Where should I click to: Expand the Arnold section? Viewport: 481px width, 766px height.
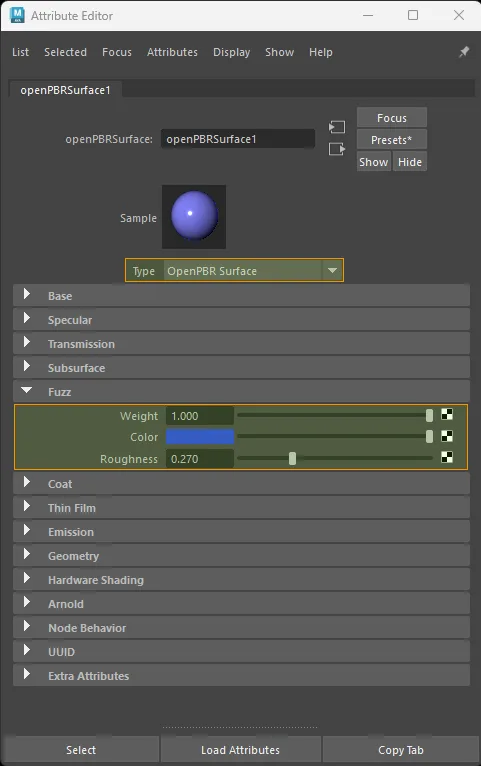241,603
